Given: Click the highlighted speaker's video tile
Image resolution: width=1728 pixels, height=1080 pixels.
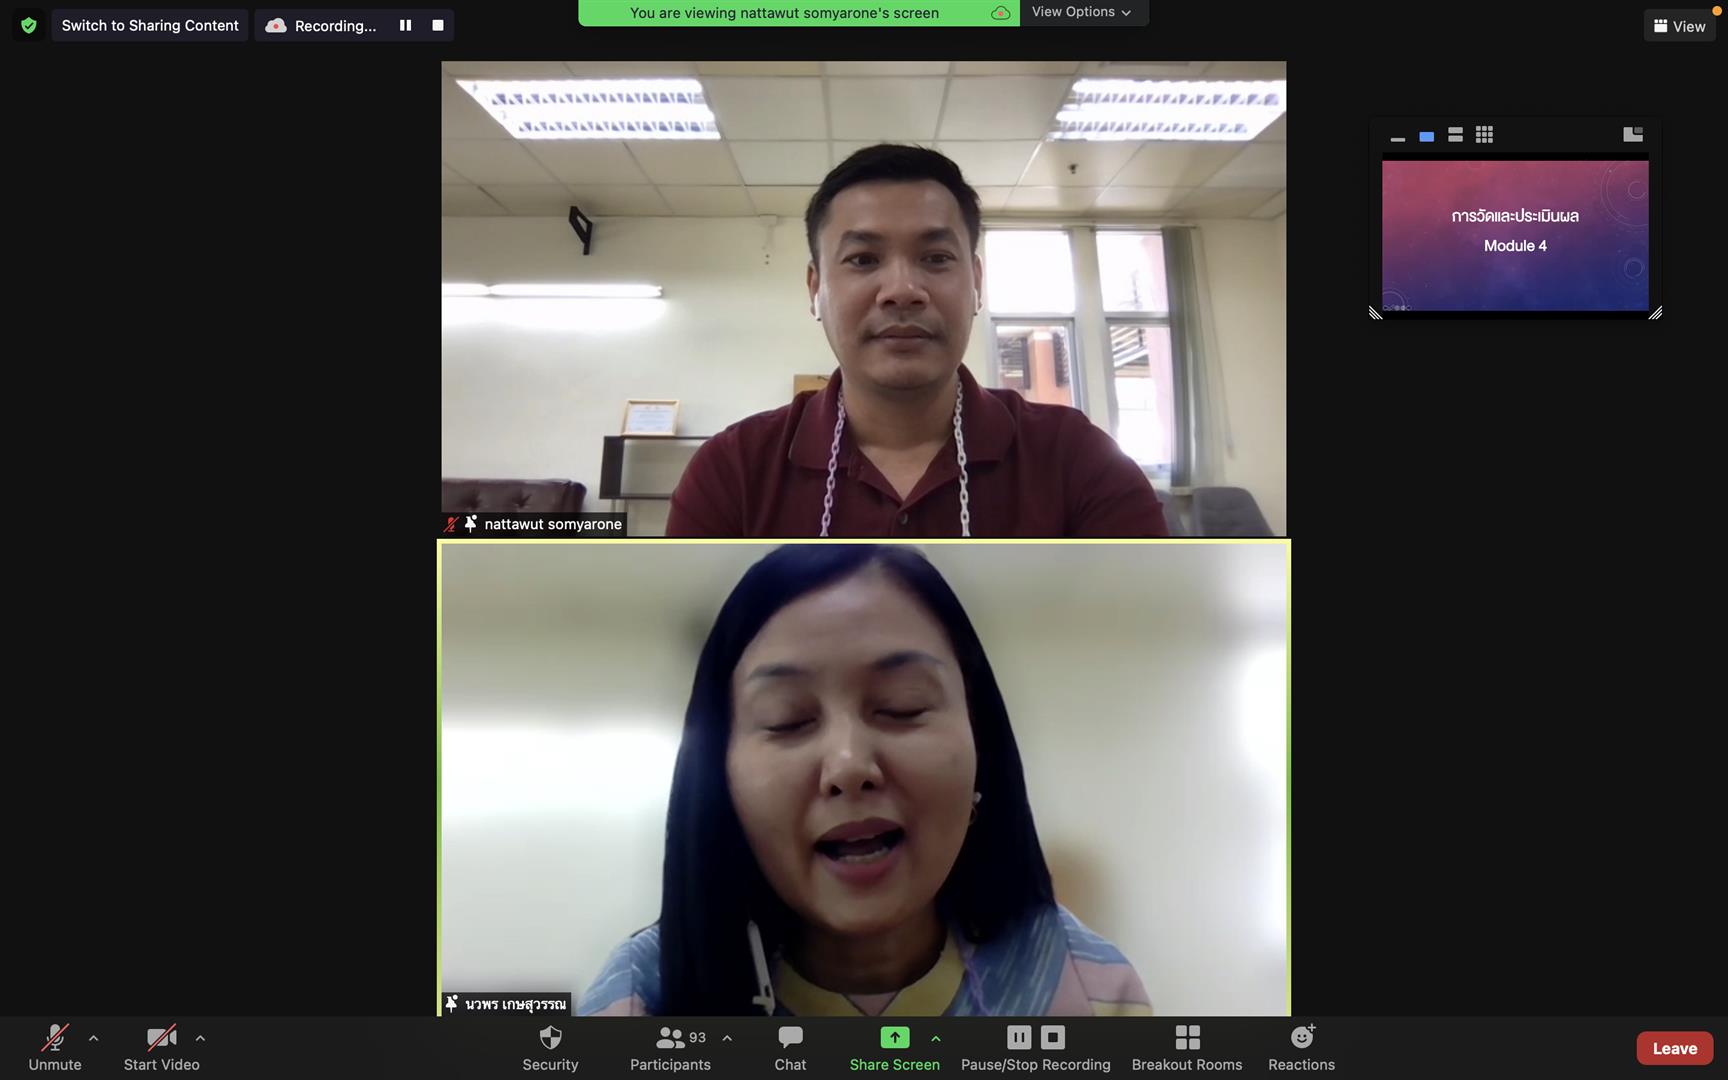Looking at the screenshot, I should coord(864,778).
